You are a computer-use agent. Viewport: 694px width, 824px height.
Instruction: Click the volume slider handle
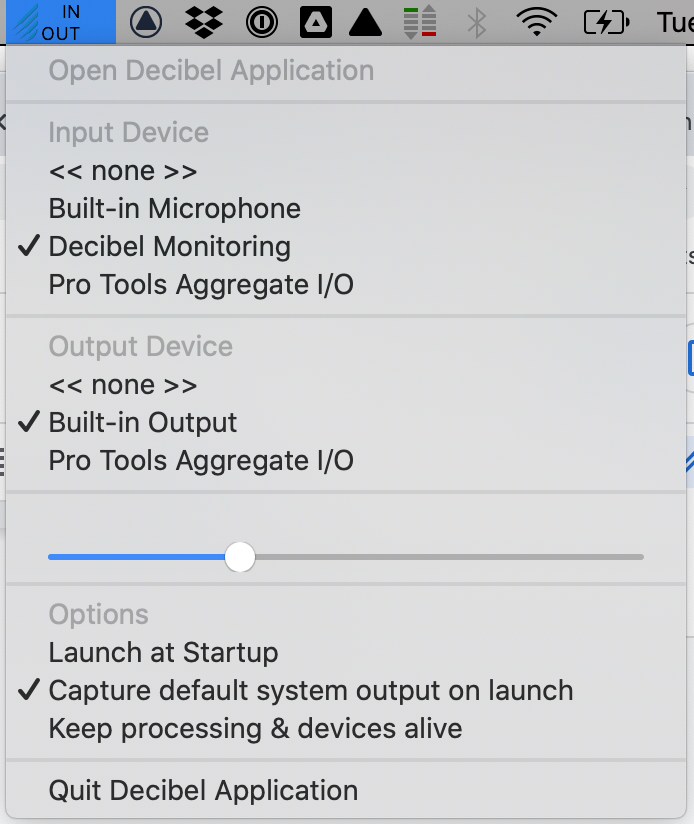coord(240,557)
